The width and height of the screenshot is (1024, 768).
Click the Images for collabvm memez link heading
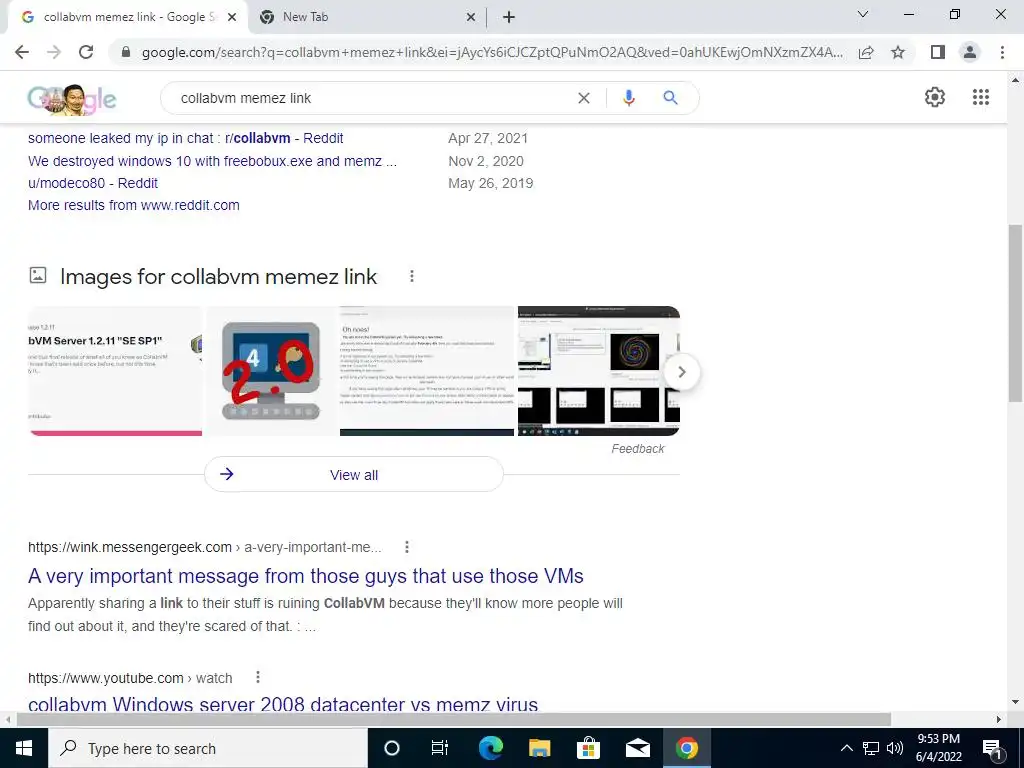[x=218, y=276]
